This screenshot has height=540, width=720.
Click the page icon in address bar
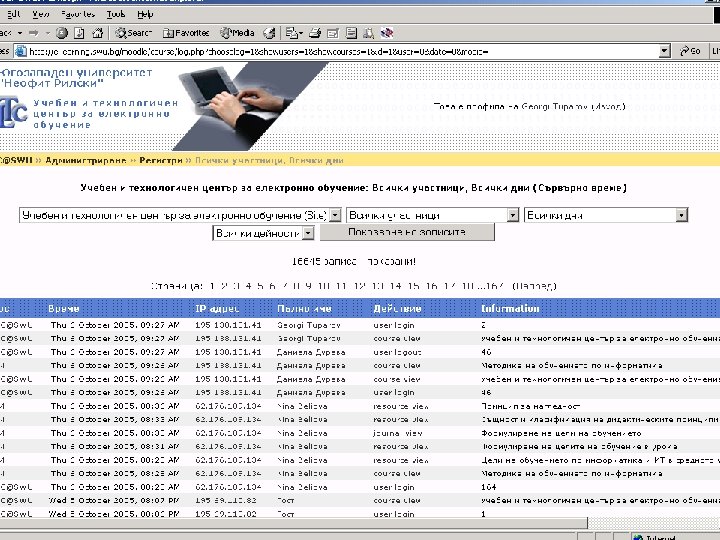tap(21, 51)
